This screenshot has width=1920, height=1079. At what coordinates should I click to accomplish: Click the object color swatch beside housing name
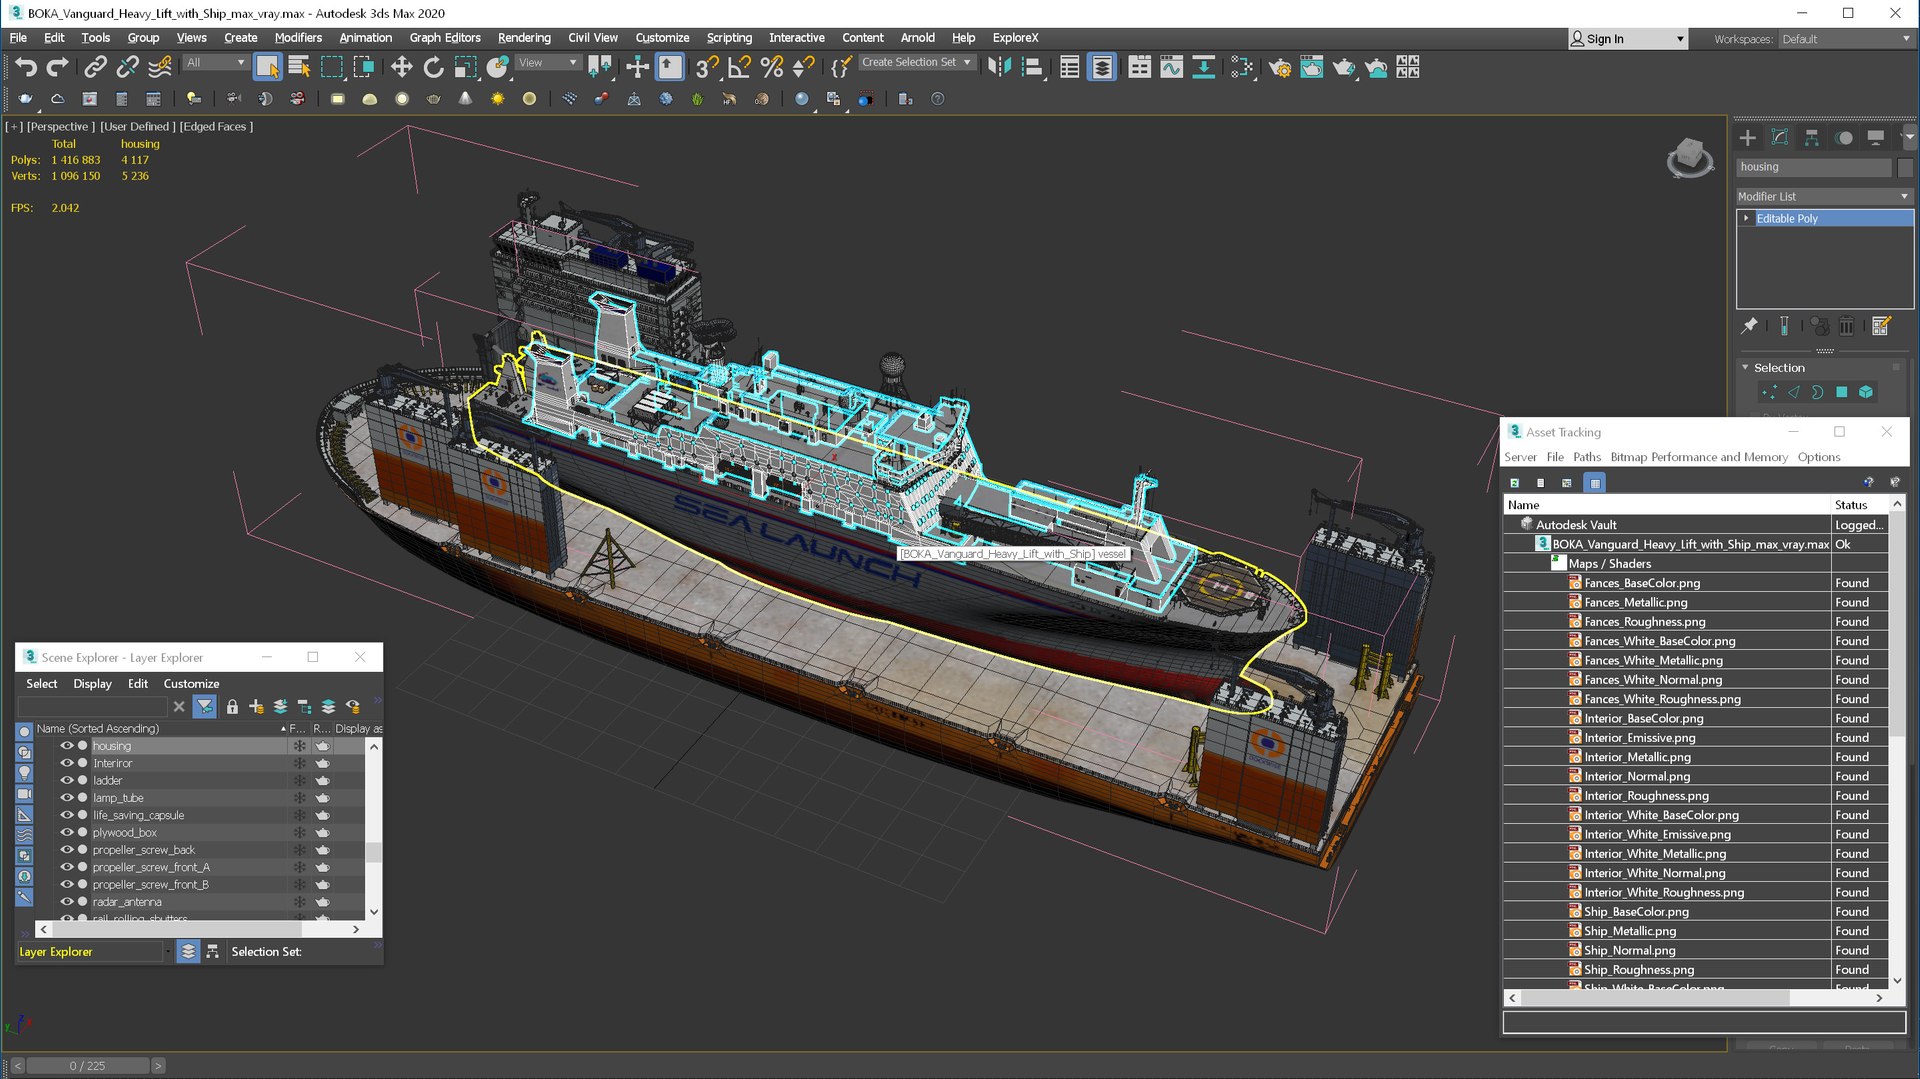(1905, 167)
